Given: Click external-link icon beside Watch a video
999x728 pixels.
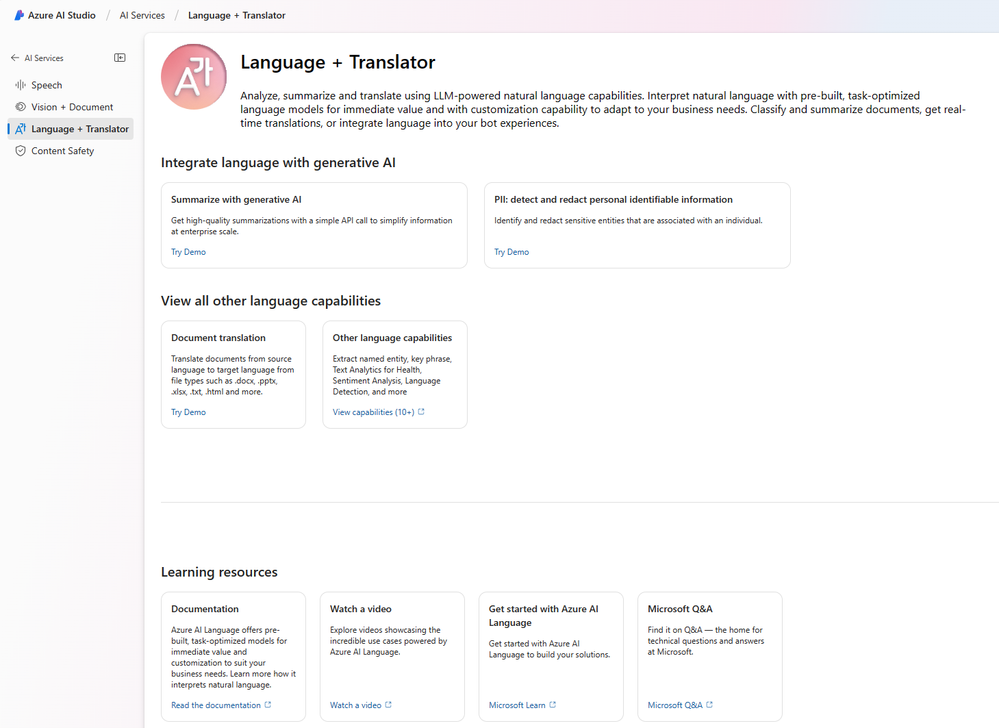Looking at the screenshot, I should click(x=388, y=705).
